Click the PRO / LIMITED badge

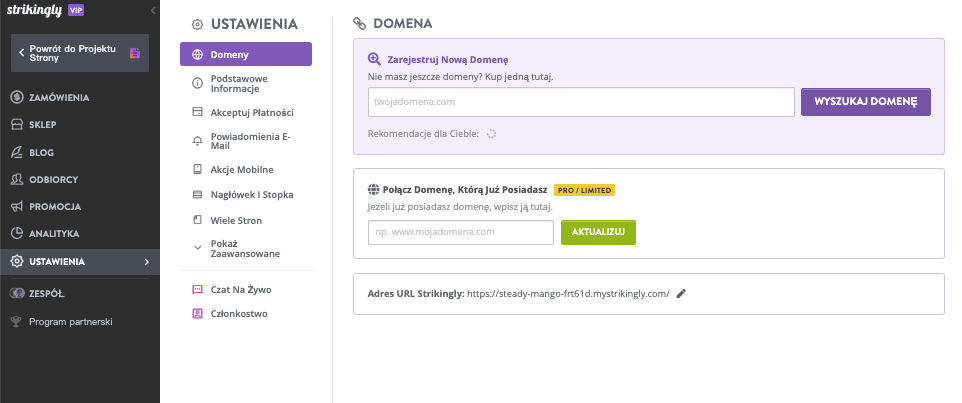[584, 190]
